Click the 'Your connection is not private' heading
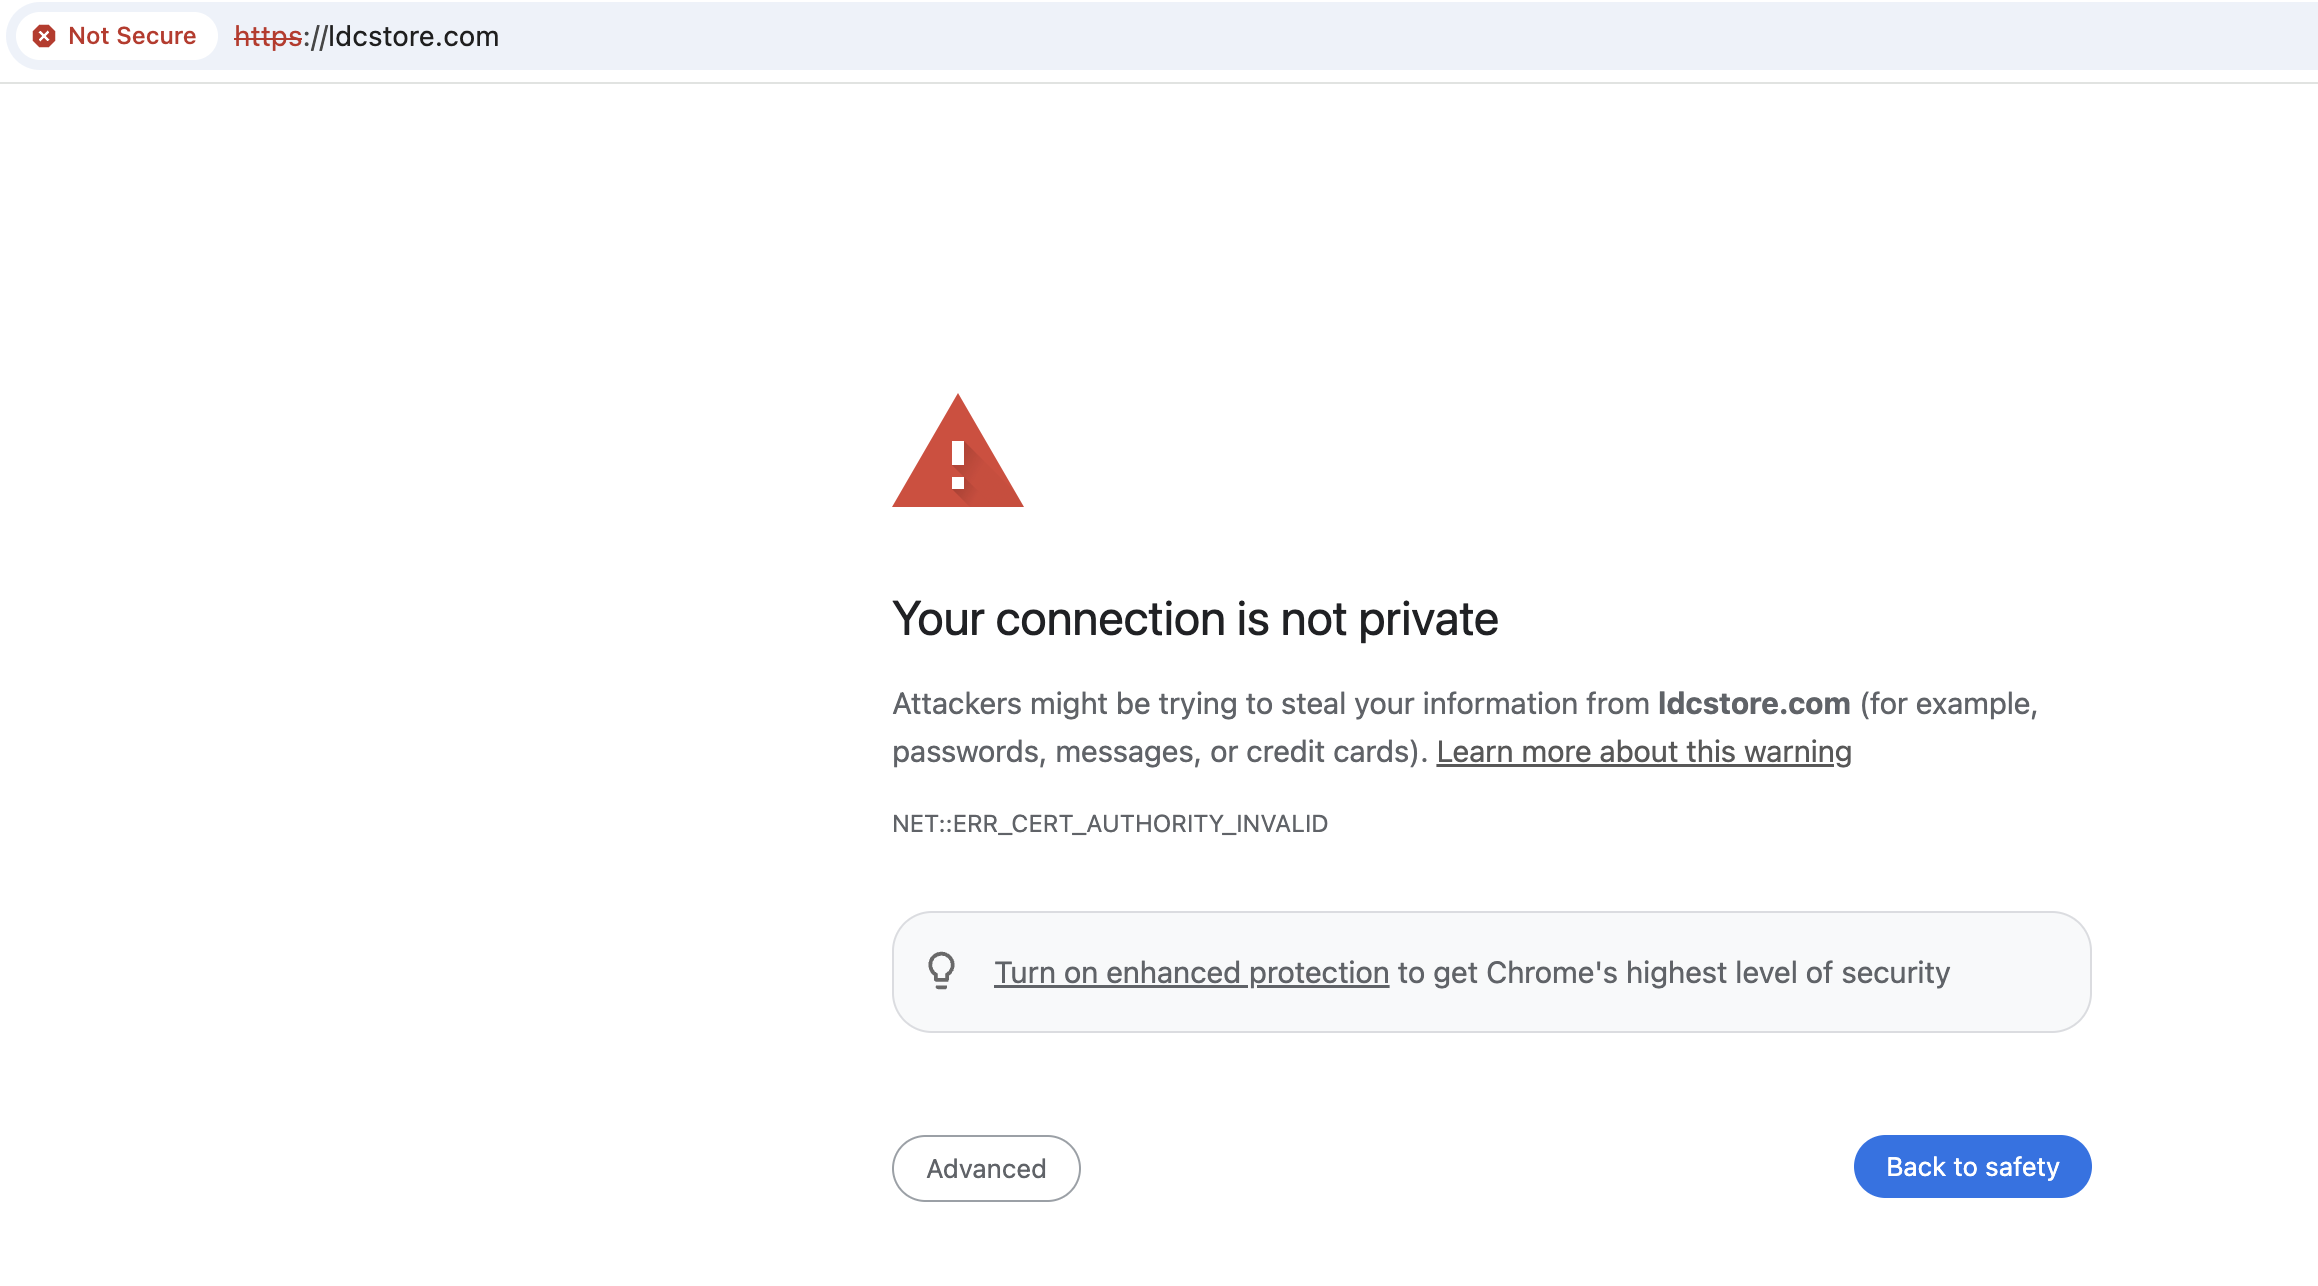2318x1286 pixels. [1195, 618]
